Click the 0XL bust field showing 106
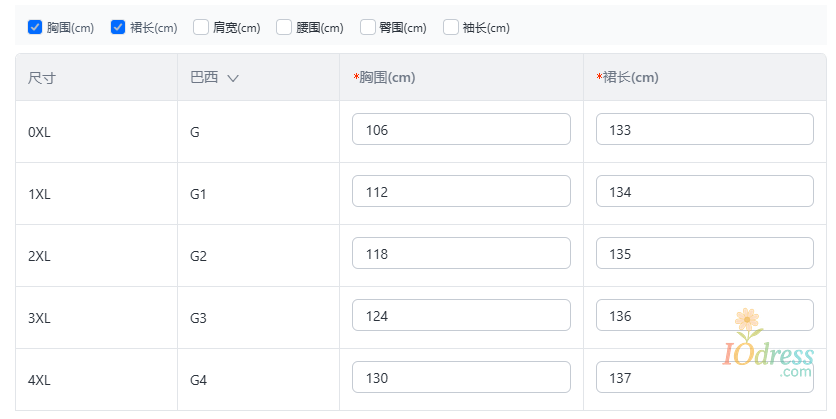 461,129
